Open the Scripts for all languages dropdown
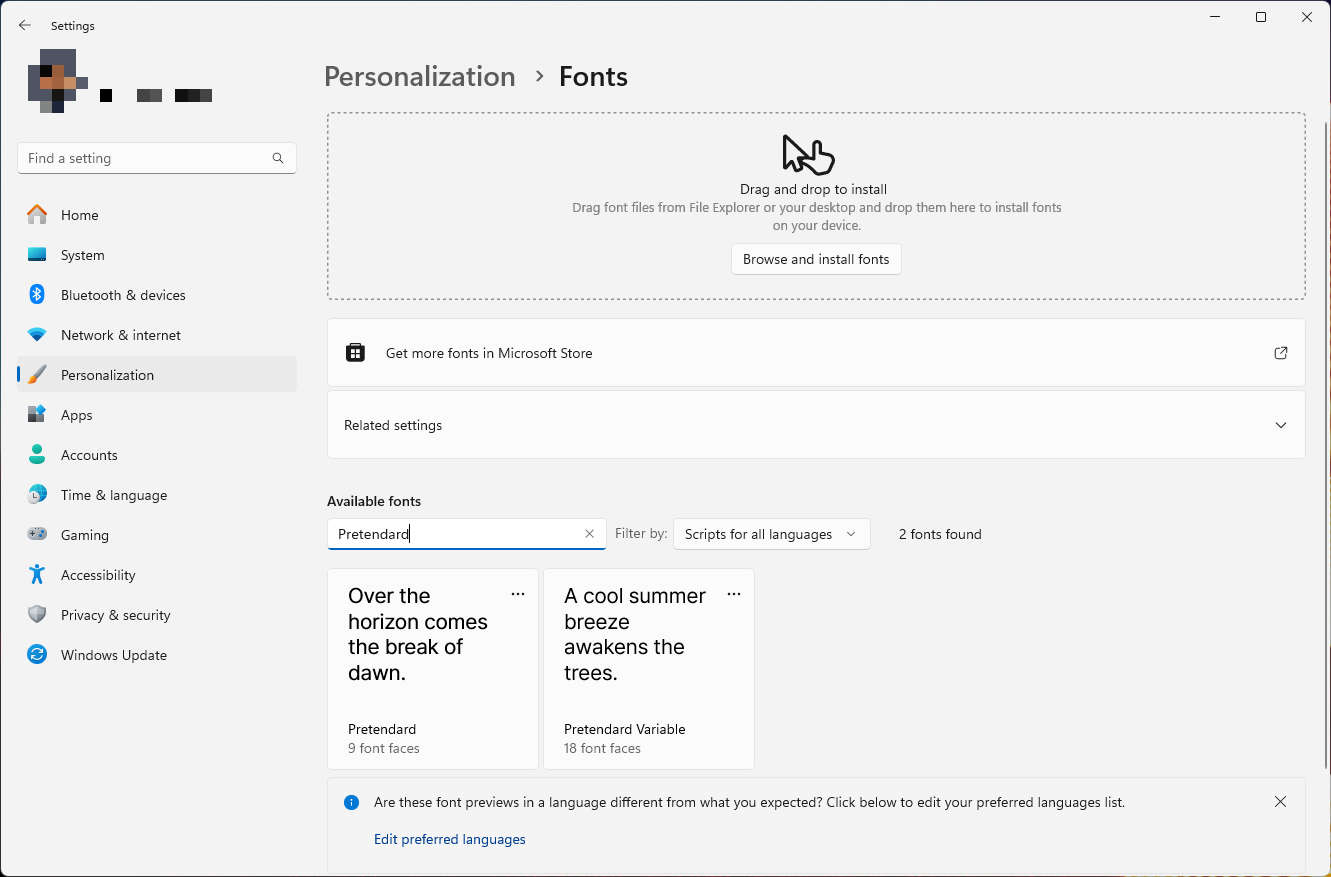This screenshot has width=1331, height=877. coord(771,534)
